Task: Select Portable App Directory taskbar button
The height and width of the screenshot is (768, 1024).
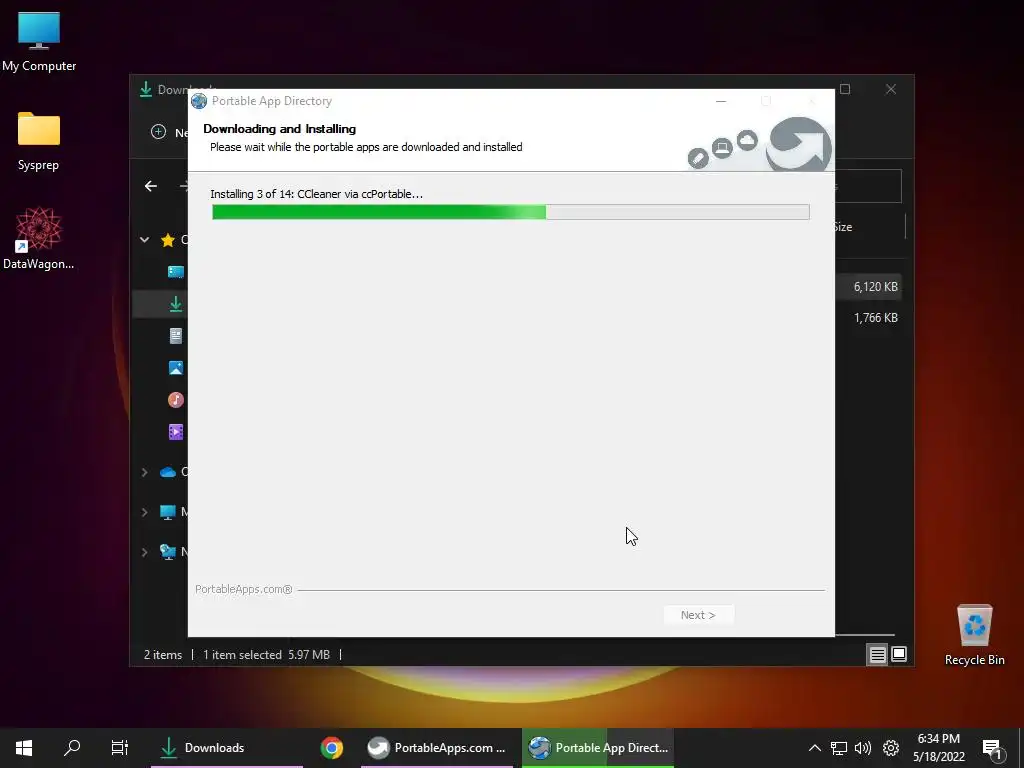Action: click(598, 748)
